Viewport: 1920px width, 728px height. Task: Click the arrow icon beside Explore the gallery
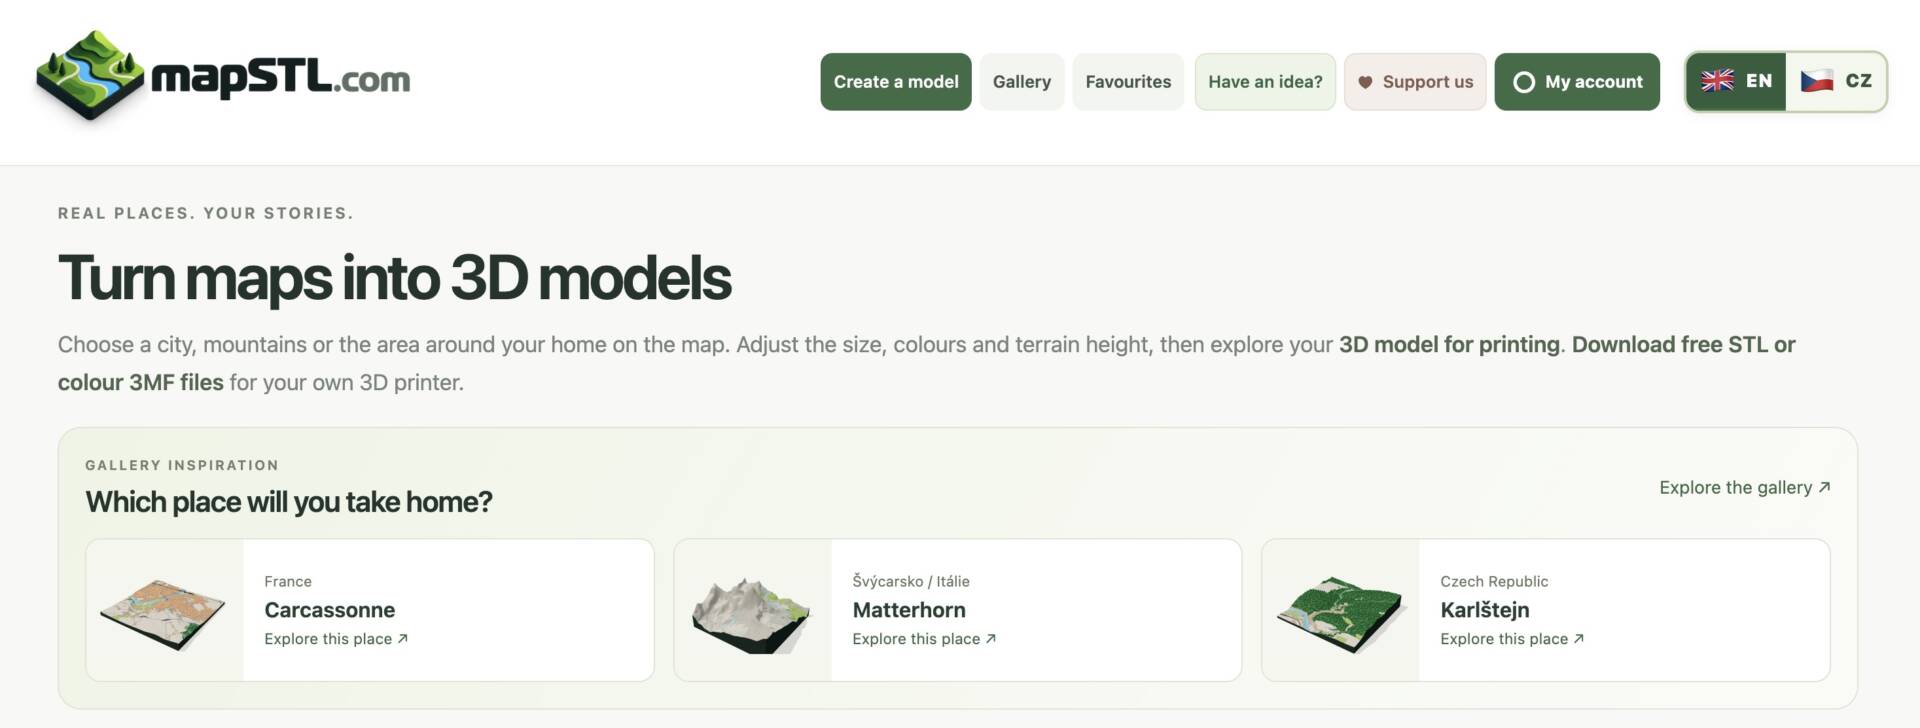[1824, 487]
